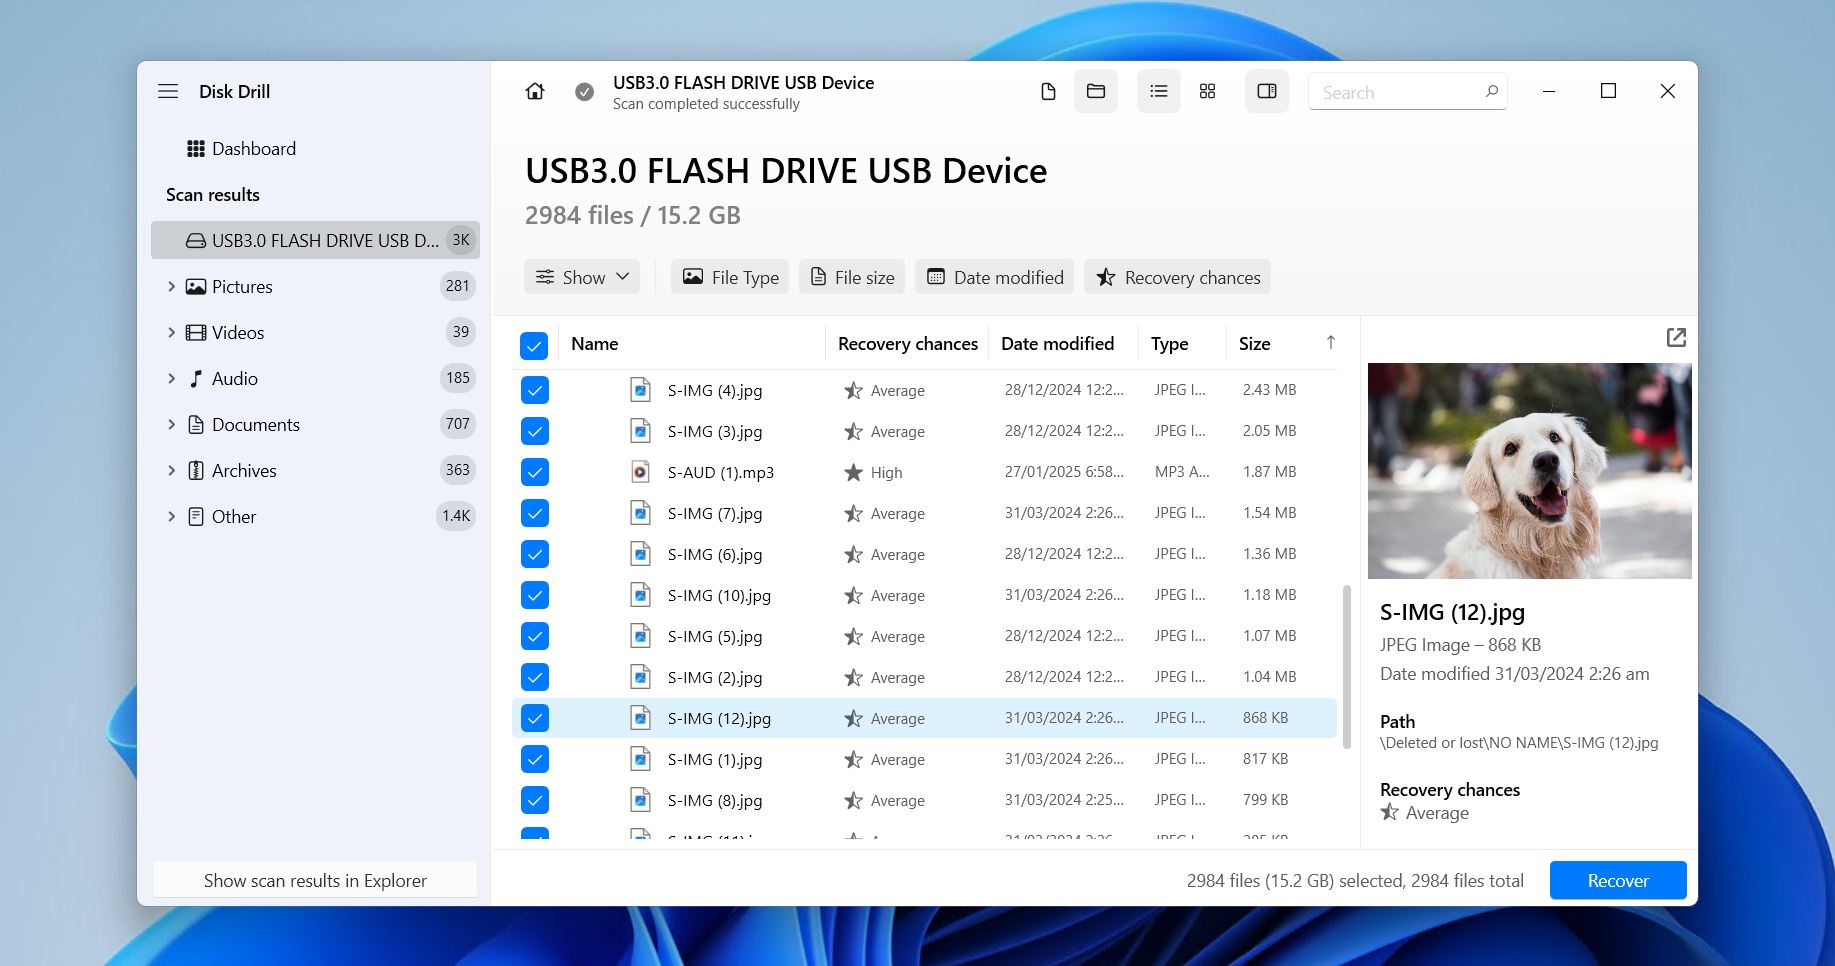The width and height of the screenshot is (1835, 966).
Task: Open the home view icon
Action: click(535, 91)
